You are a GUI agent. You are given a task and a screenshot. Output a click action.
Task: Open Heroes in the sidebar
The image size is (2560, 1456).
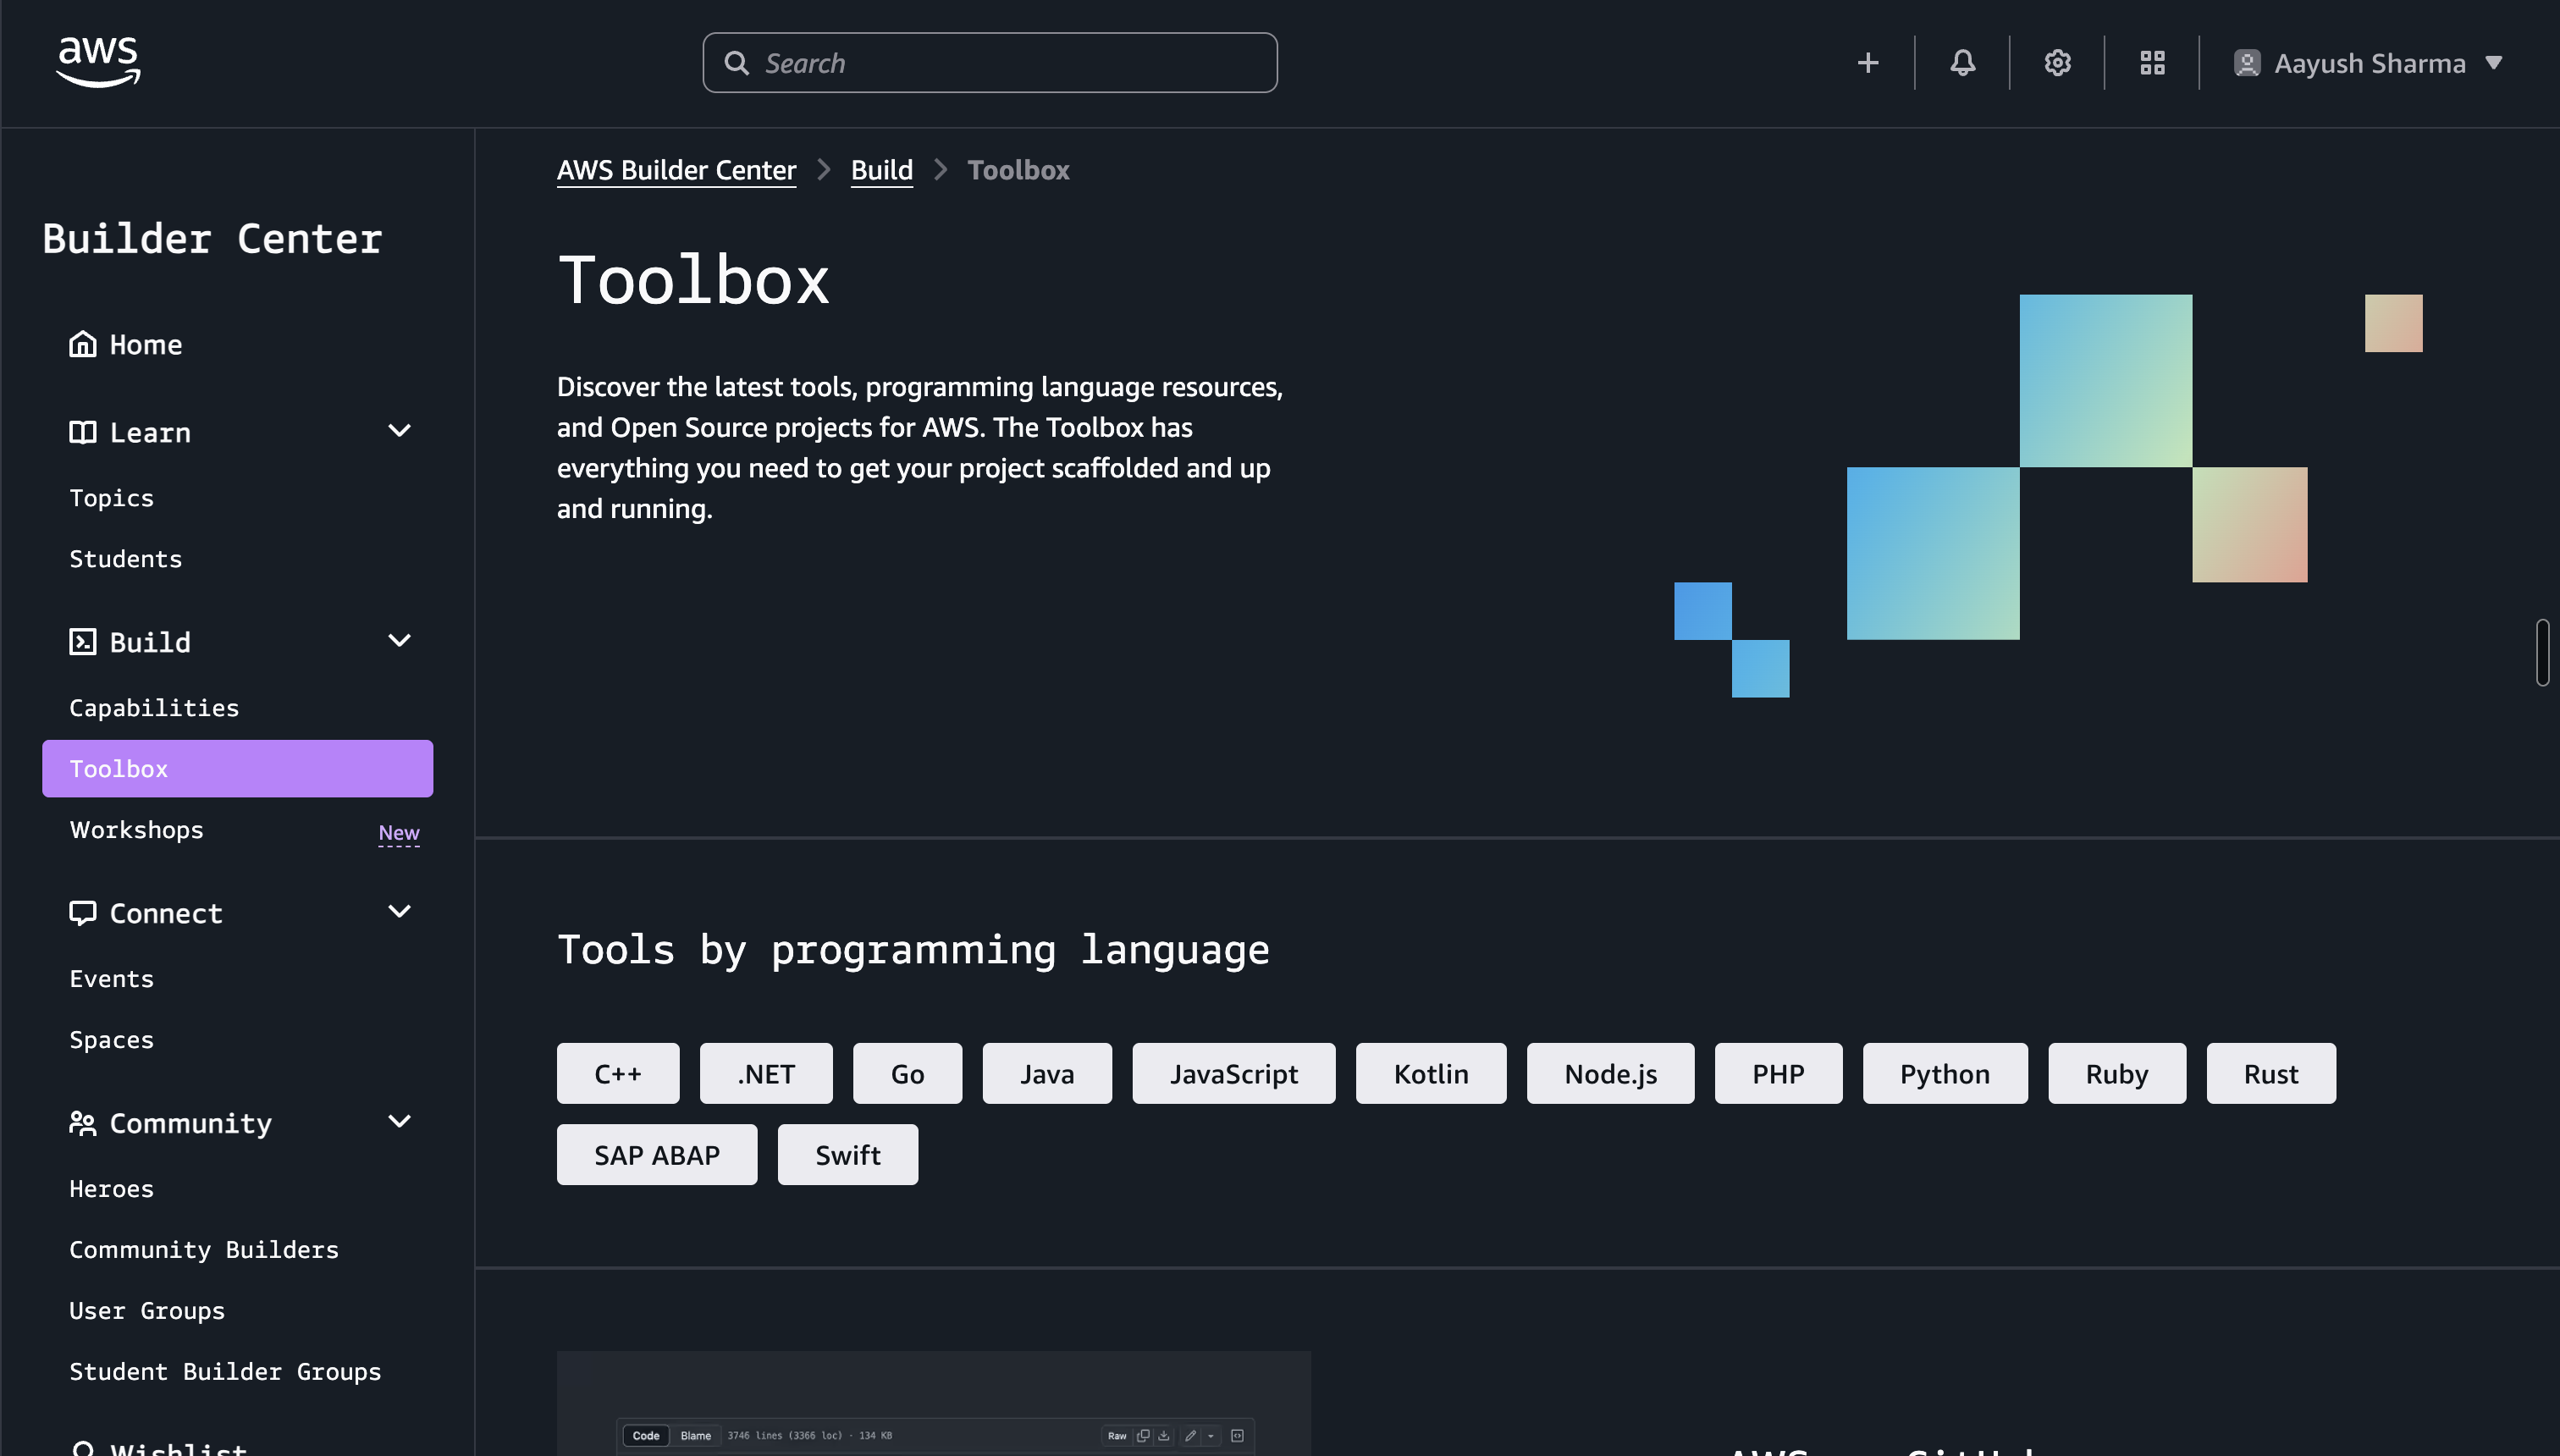111,1189
